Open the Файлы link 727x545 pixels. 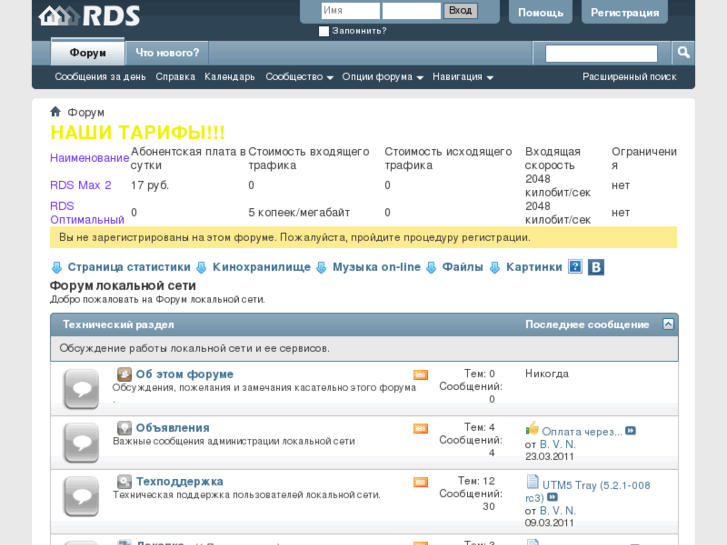pos(463,267)
